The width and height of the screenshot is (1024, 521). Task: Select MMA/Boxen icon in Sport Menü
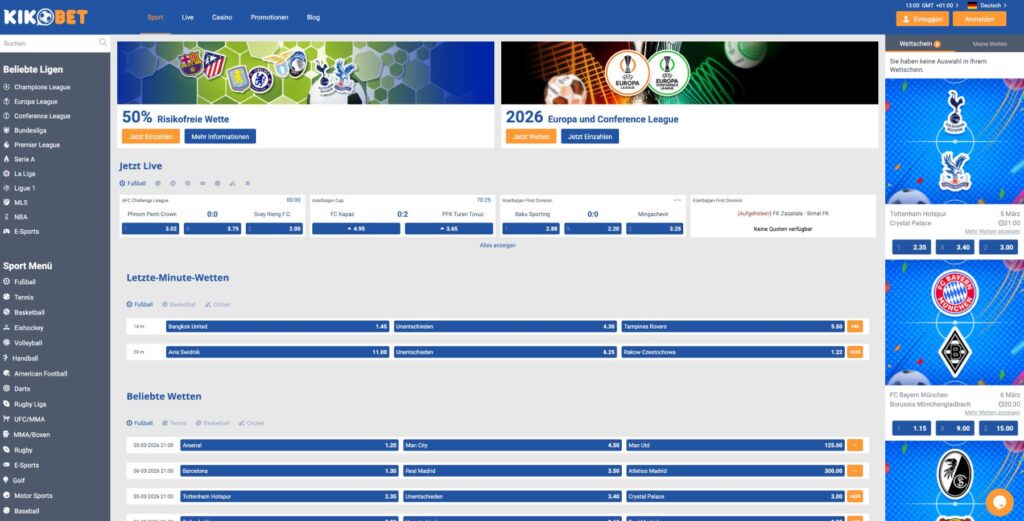pos(7,434)
